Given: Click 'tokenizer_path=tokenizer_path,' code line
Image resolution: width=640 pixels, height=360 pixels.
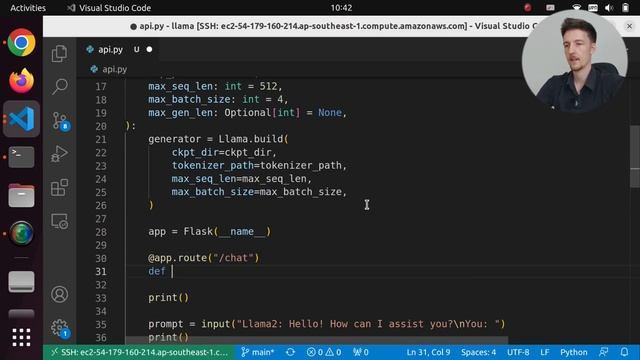Looking at the screenshot, I should 259,165.
